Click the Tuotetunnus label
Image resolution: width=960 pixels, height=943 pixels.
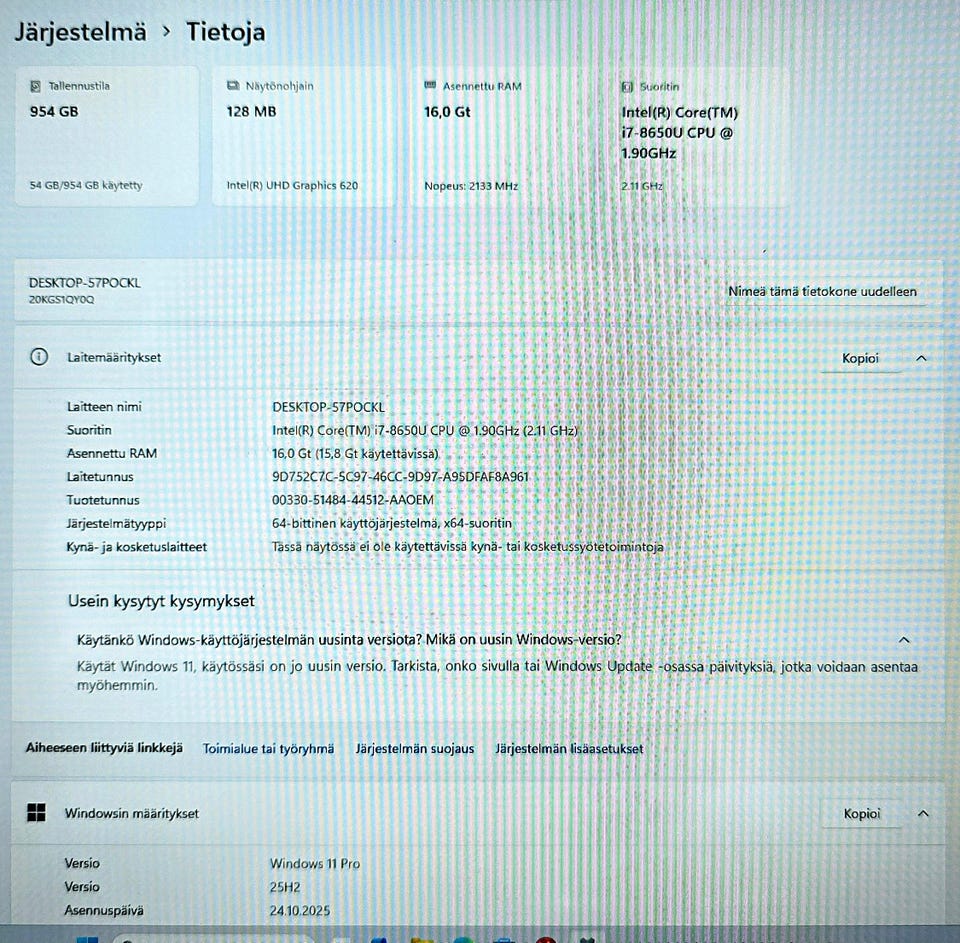pyautogui.click(x=103, y=500)
